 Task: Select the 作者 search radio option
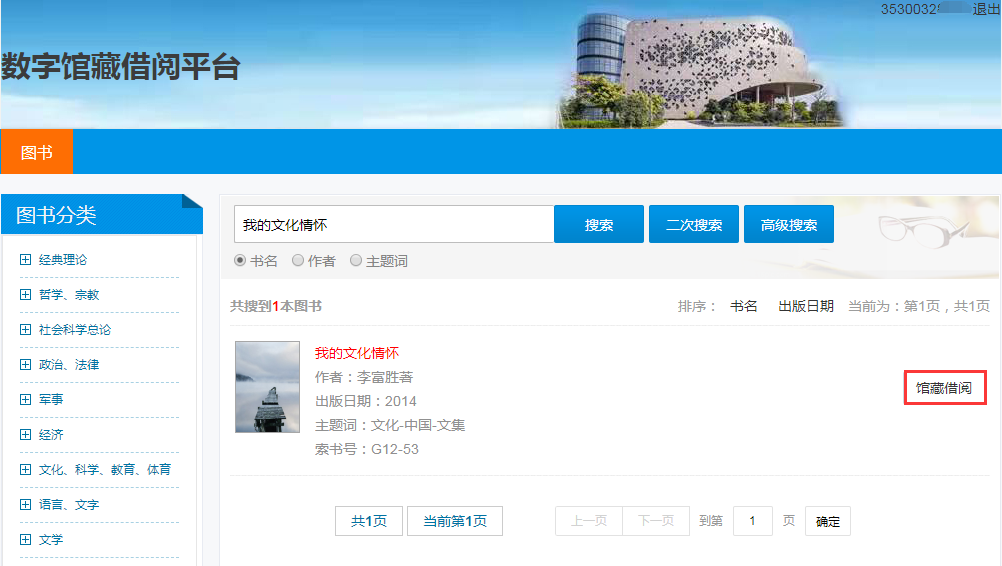tap(298, 261)
